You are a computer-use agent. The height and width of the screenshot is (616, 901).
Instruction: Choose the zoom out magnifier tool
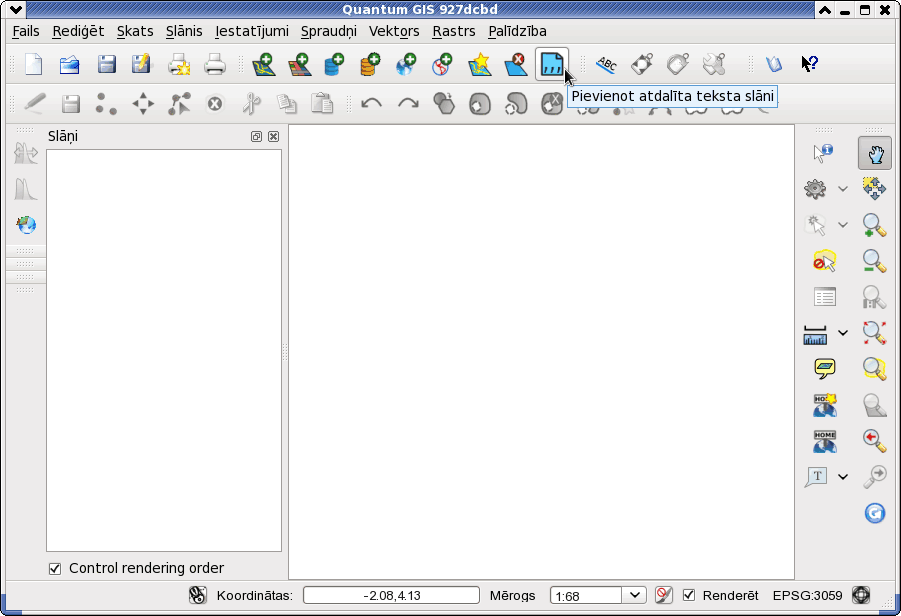tap(874, 261)
